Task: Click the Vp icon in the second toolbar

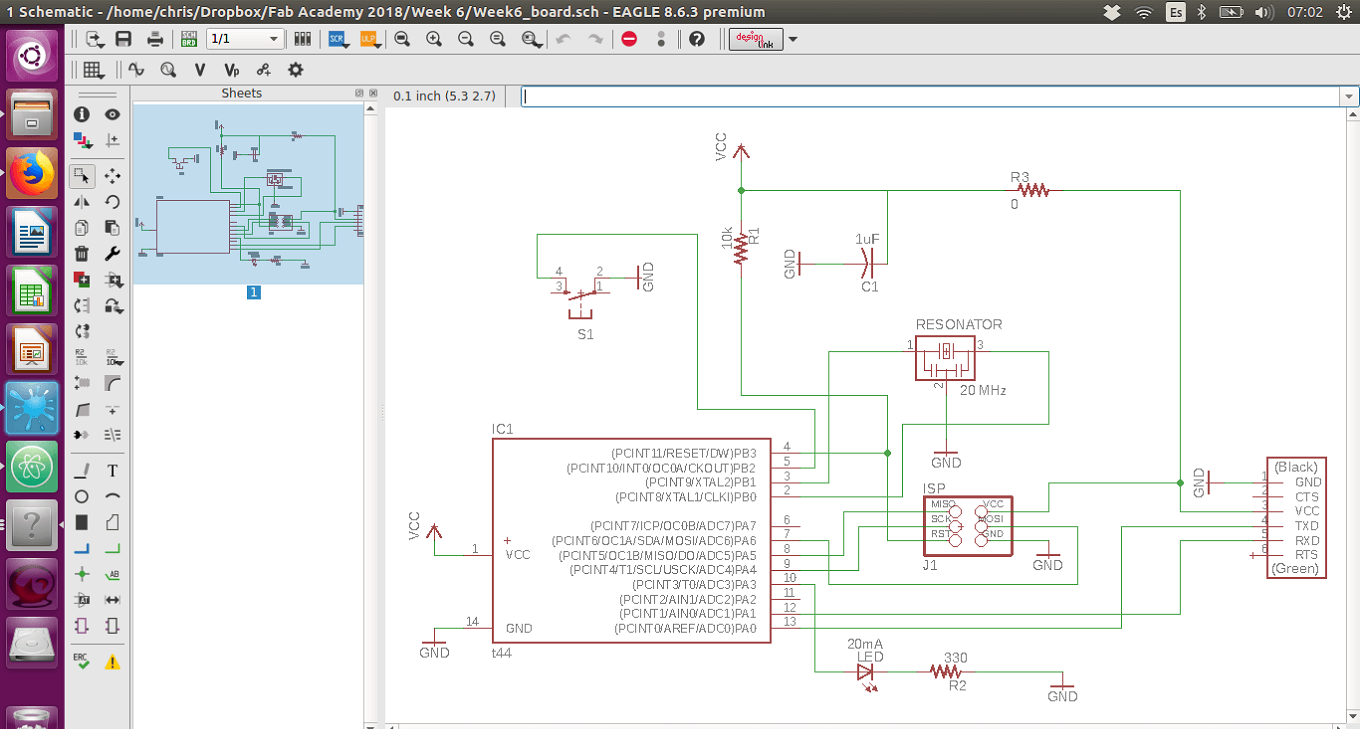Action: [232, 70]
